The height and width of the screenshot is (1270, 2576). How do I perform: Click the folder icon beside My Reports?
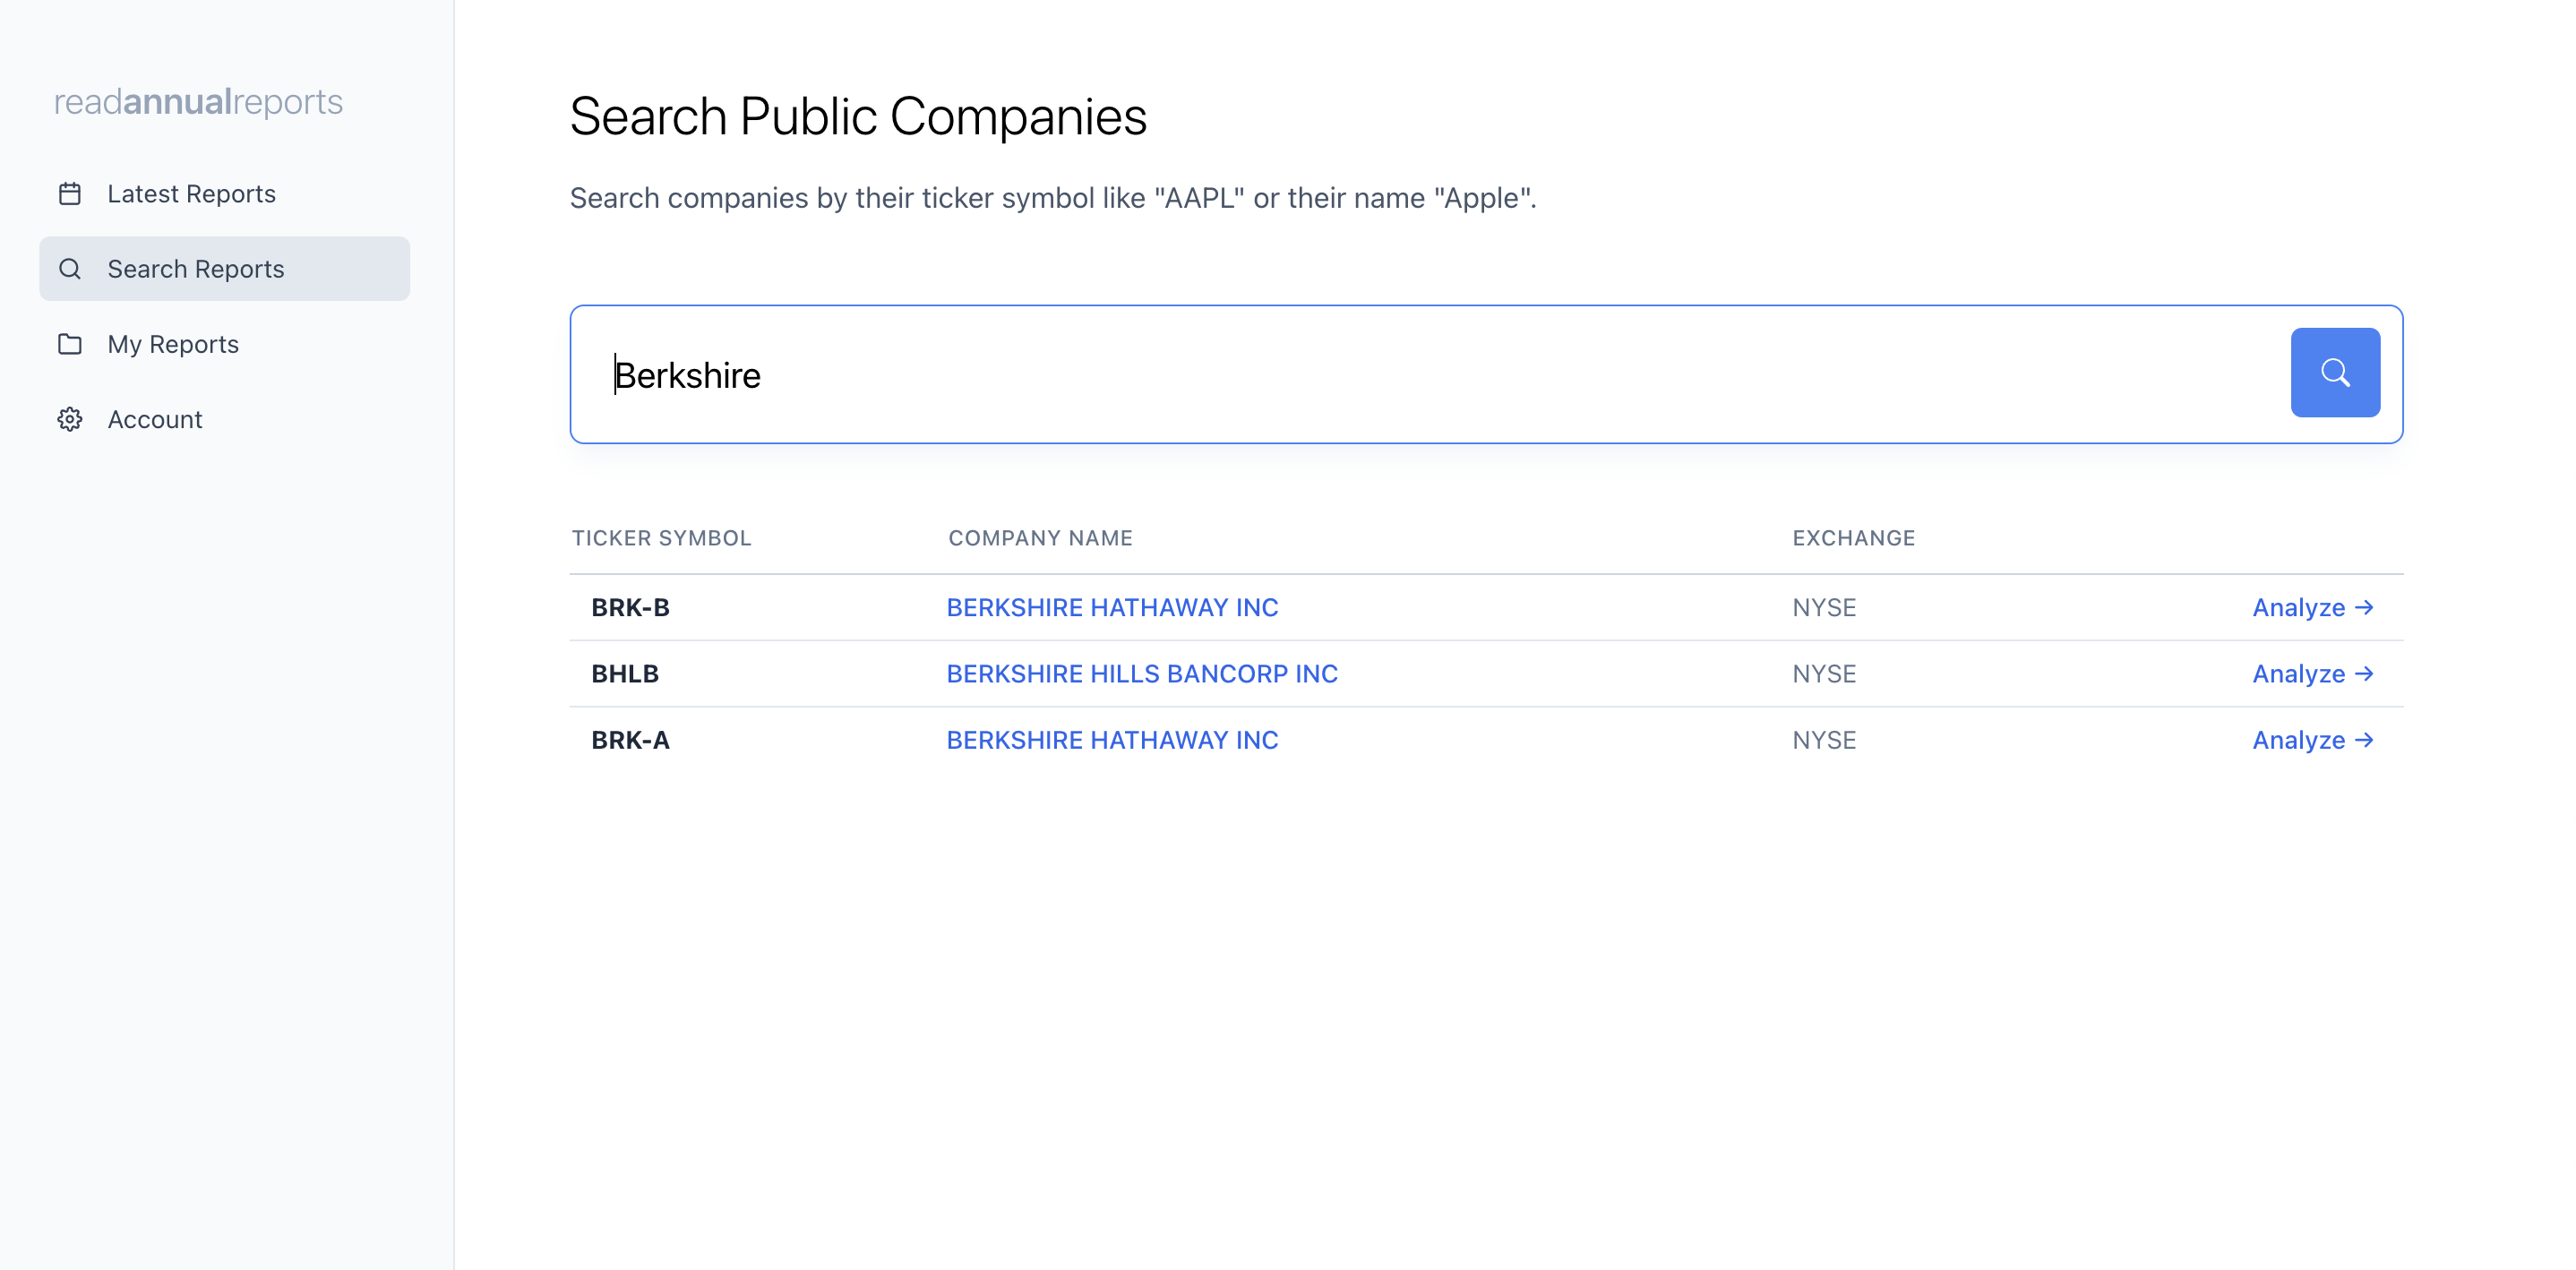coord(70,344)
